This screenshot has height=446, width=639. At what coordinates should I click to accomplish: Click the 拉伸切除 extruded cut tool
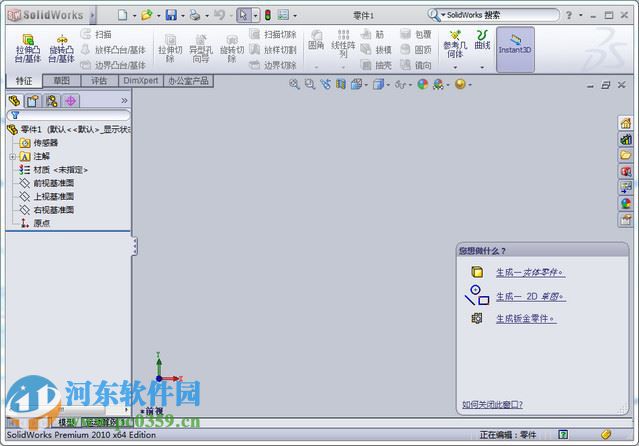pyautogui.click(x=170, y=48)
